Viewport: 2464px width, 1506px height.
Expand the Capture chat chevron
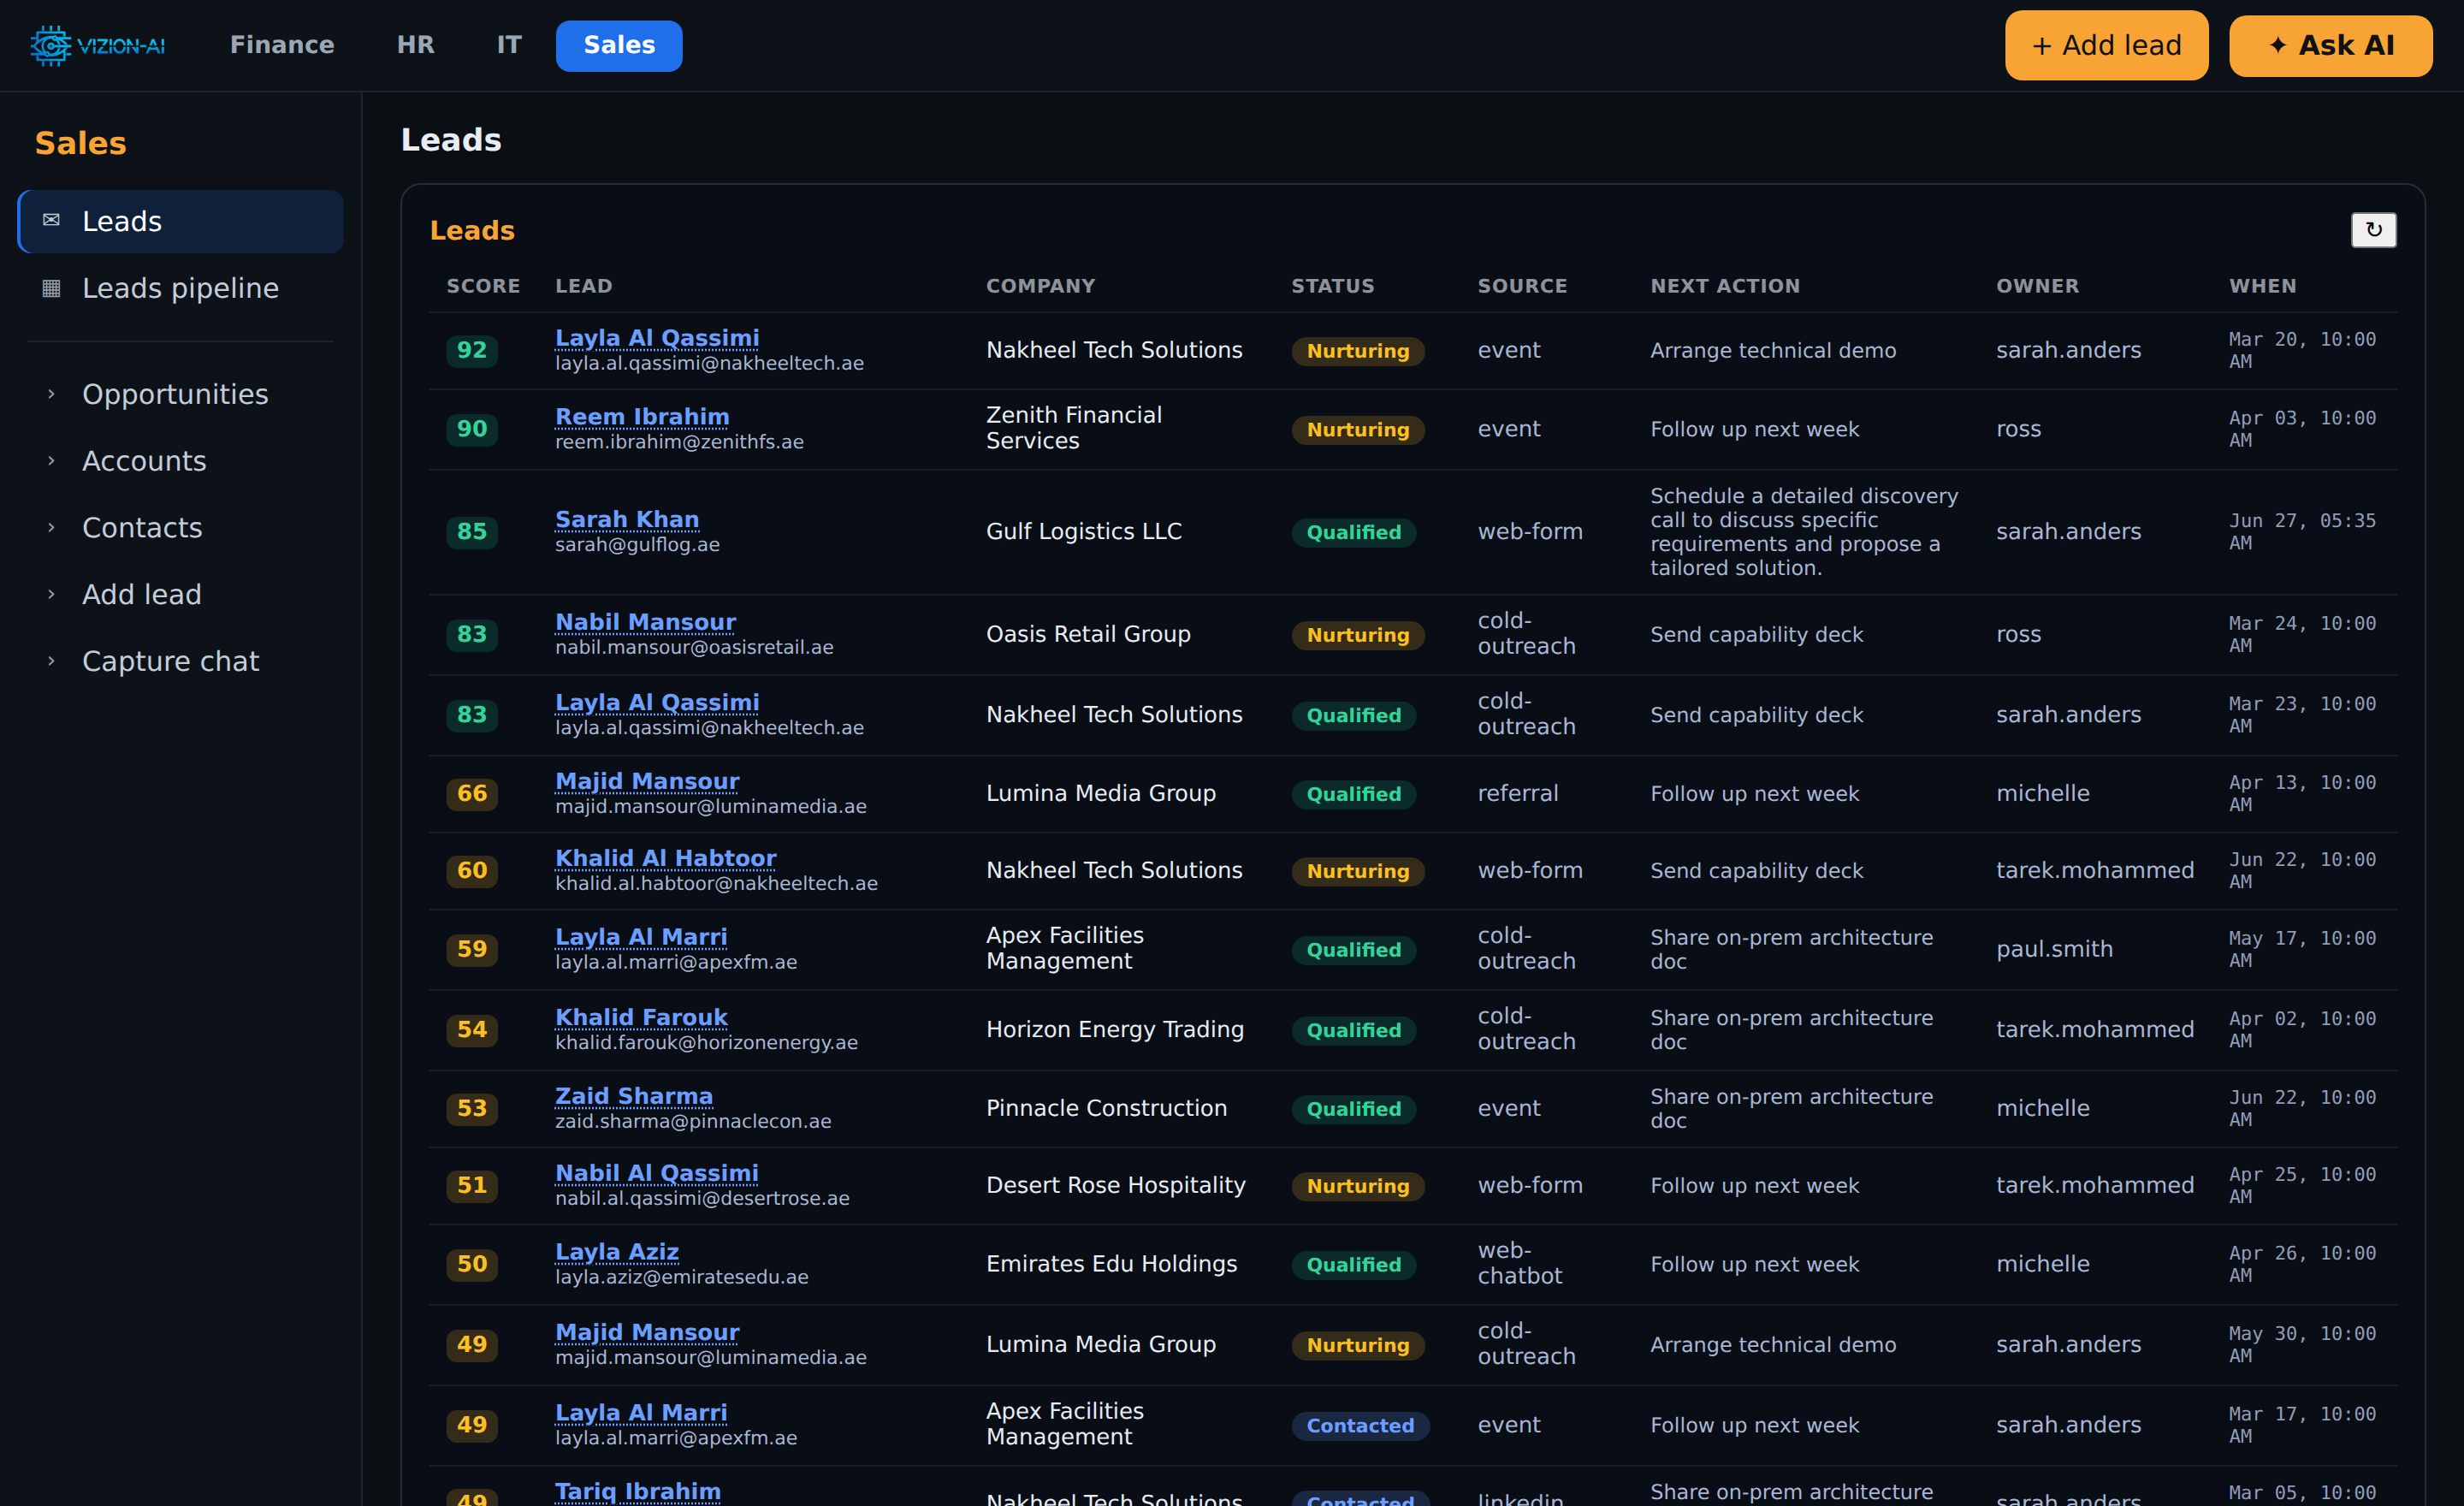tap(51, 661)
